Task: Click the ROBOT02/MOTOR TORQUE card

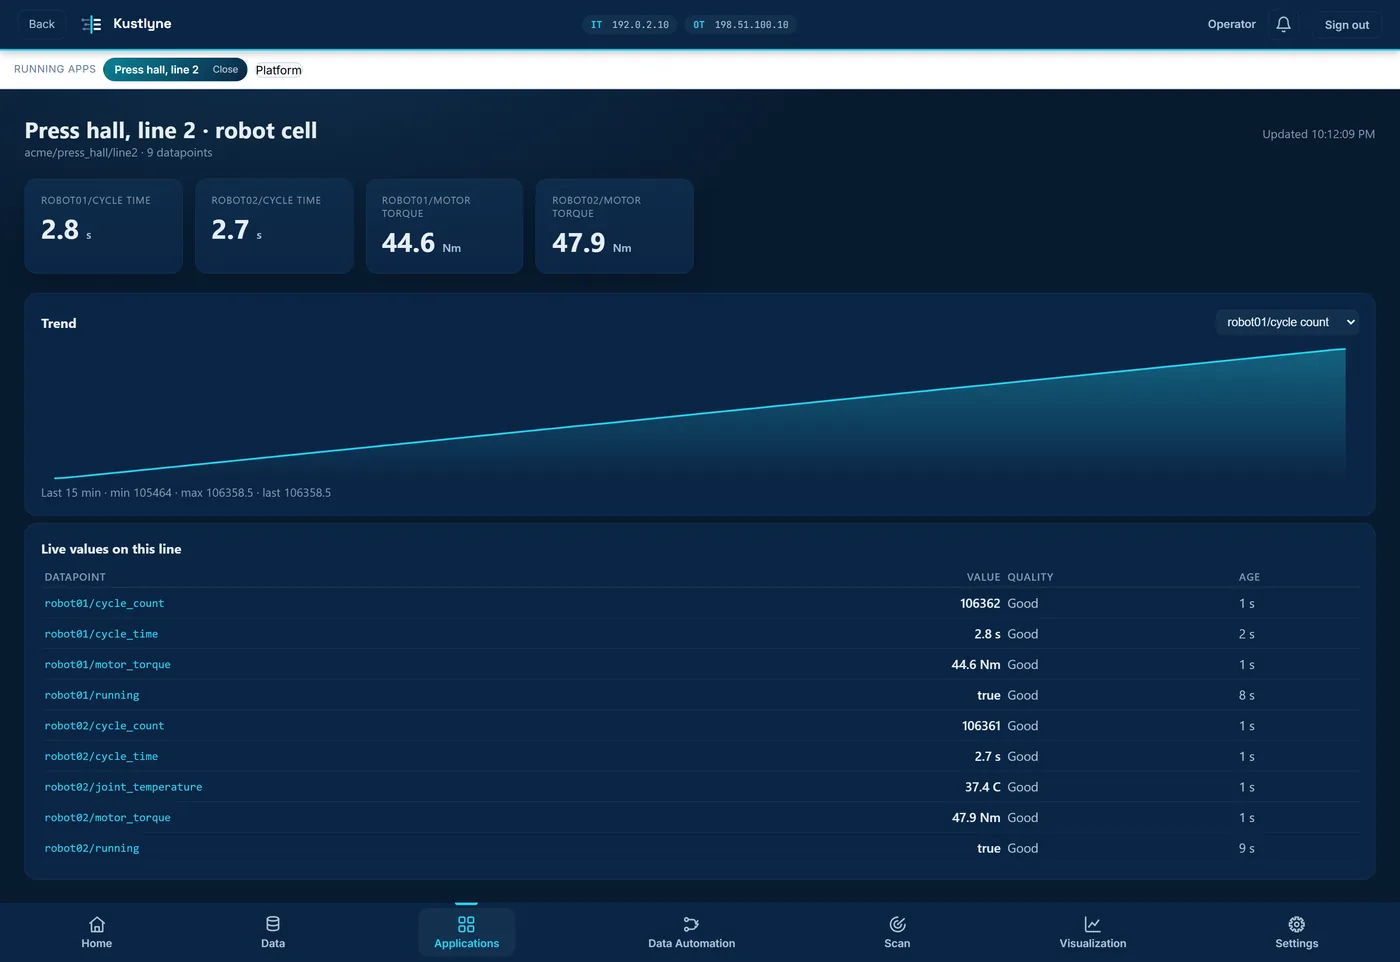Action: (x=615, y=226)
